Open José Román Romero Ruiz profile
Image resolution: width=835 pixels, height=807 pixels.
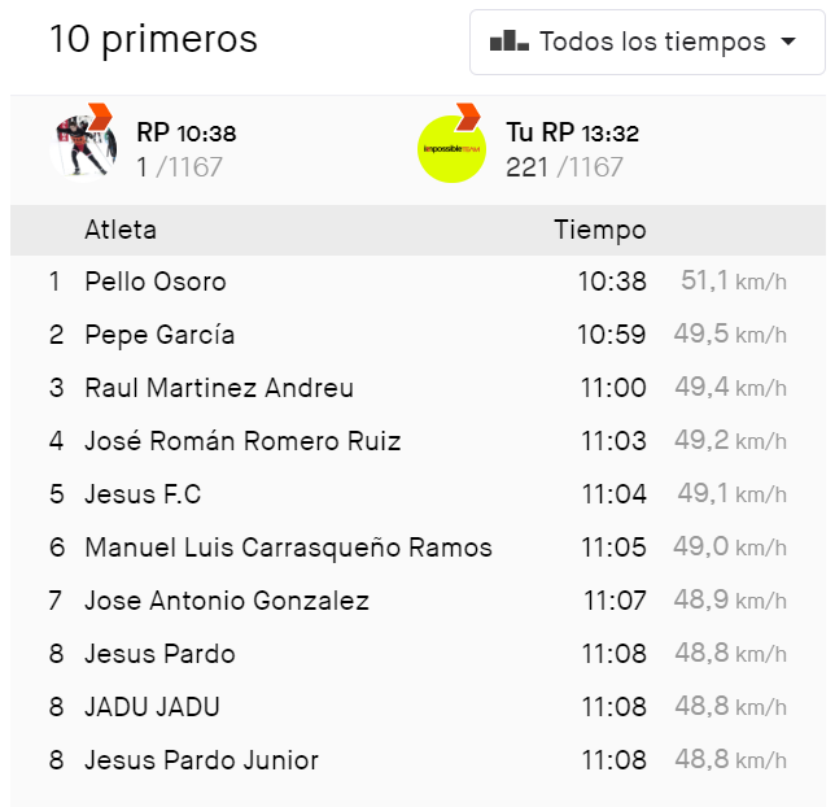coord(242,441)
